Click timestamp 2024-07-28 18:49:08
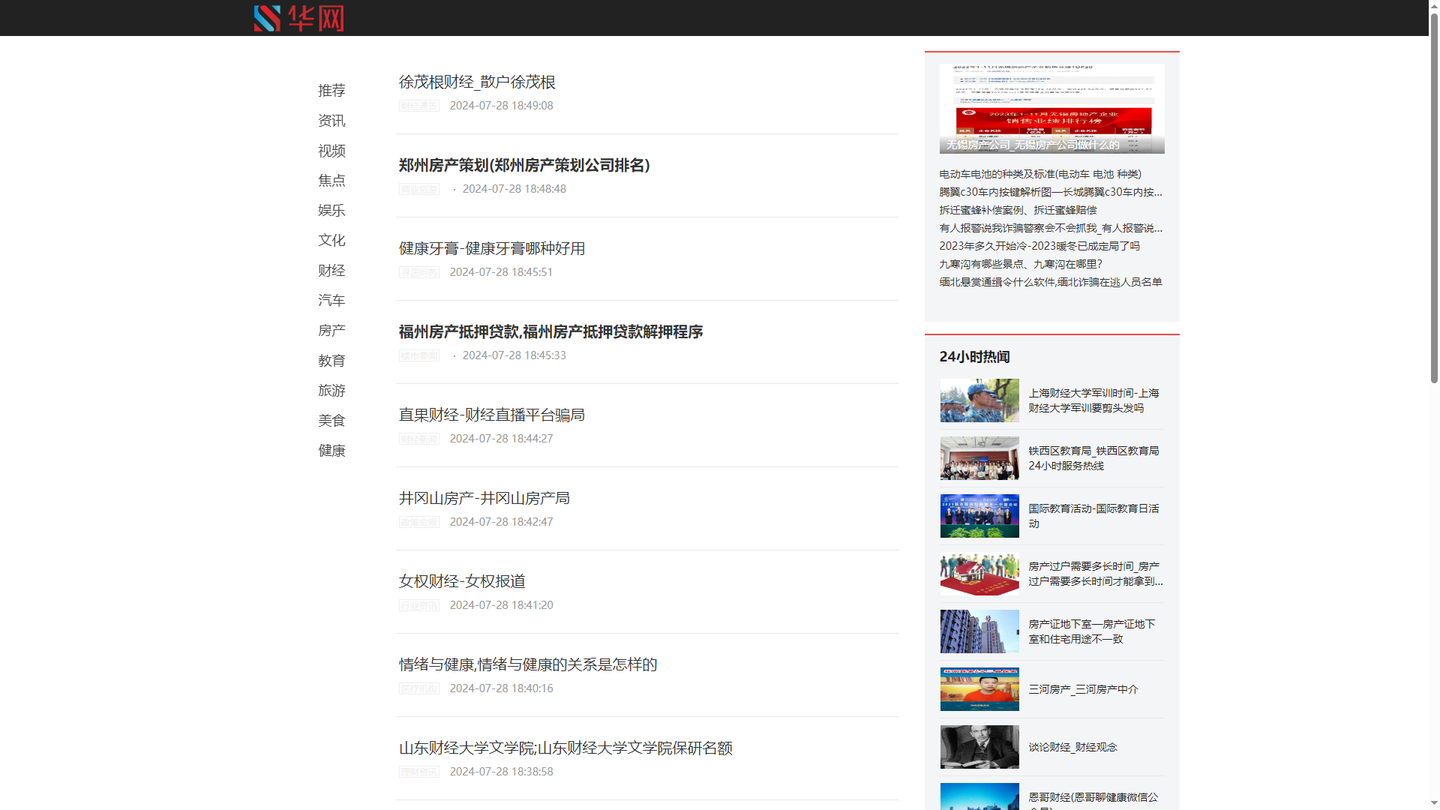Viewport: 1440px width, 810px height. pos(501,105)
